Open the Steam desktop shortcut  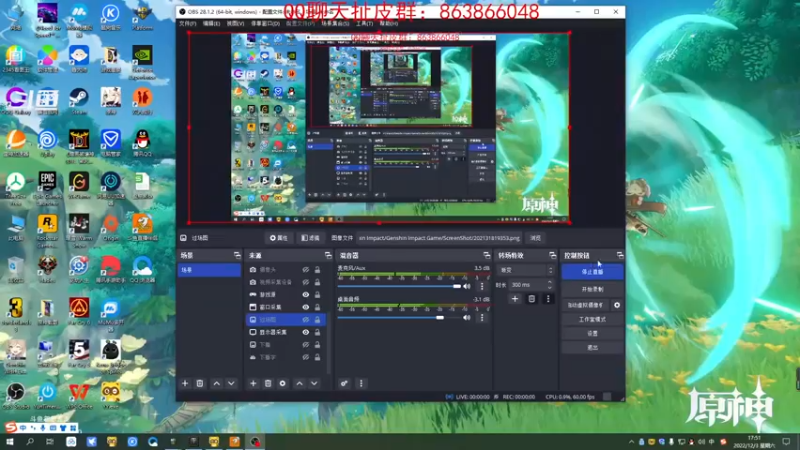(79, 101)
